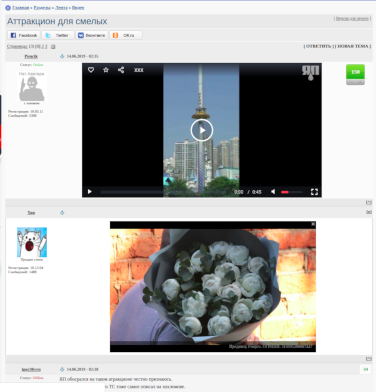Share the topic on Facebook

point(24,35)
